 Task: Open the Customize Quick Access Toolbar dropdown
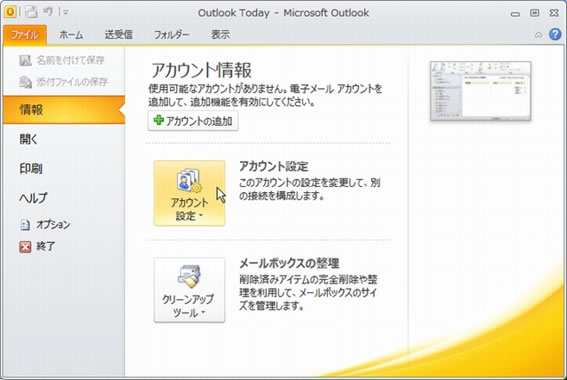[65, 12]
